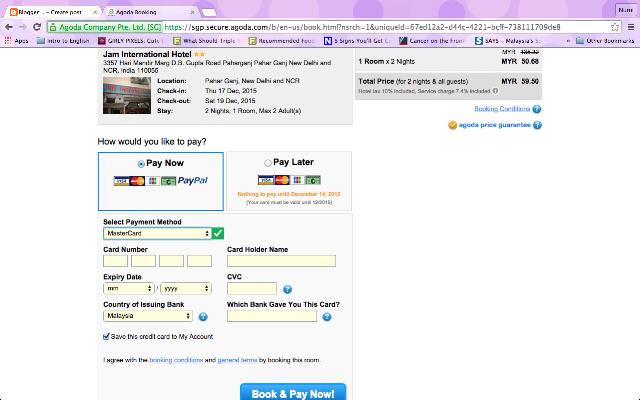The width and height of the screenshot is (640, 400).
Task: Click the hotel tax info icon
Action: click(495, 91)
